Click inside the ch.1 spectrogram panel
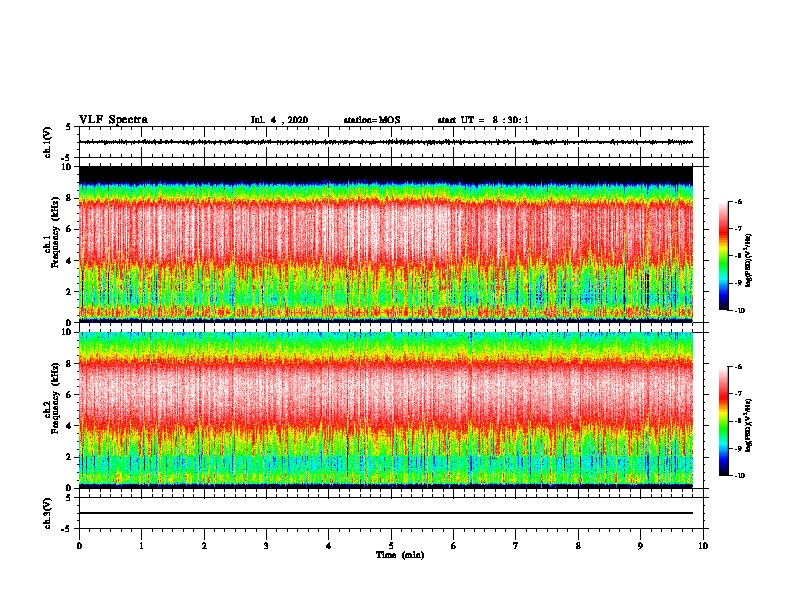The width and height of the screenshot is (792, 612). pyautogui.click(x=386, y=244)
